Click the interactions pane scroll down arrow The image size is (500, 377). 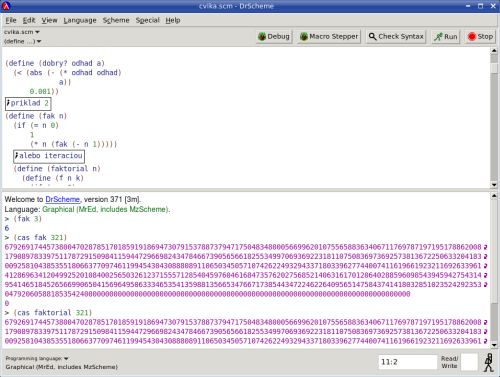click(x=494, y=345)
